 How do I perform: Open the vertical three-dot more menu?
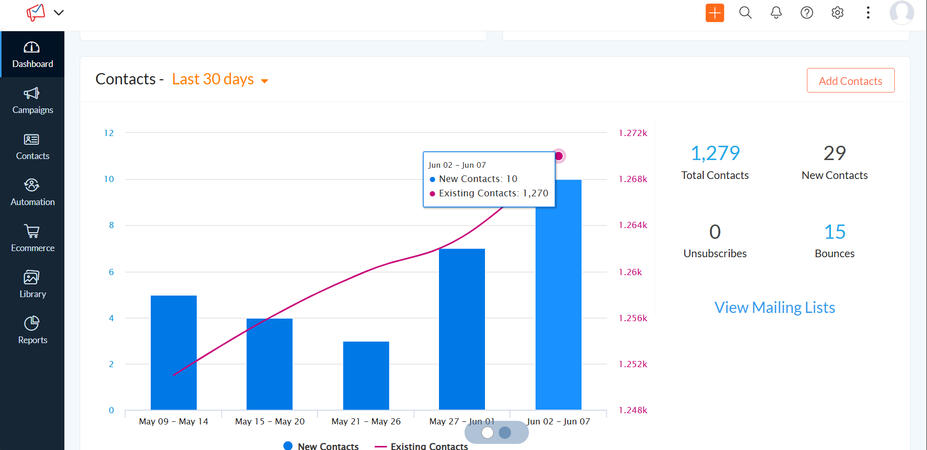pyautogui.click(x=867, y=13)
